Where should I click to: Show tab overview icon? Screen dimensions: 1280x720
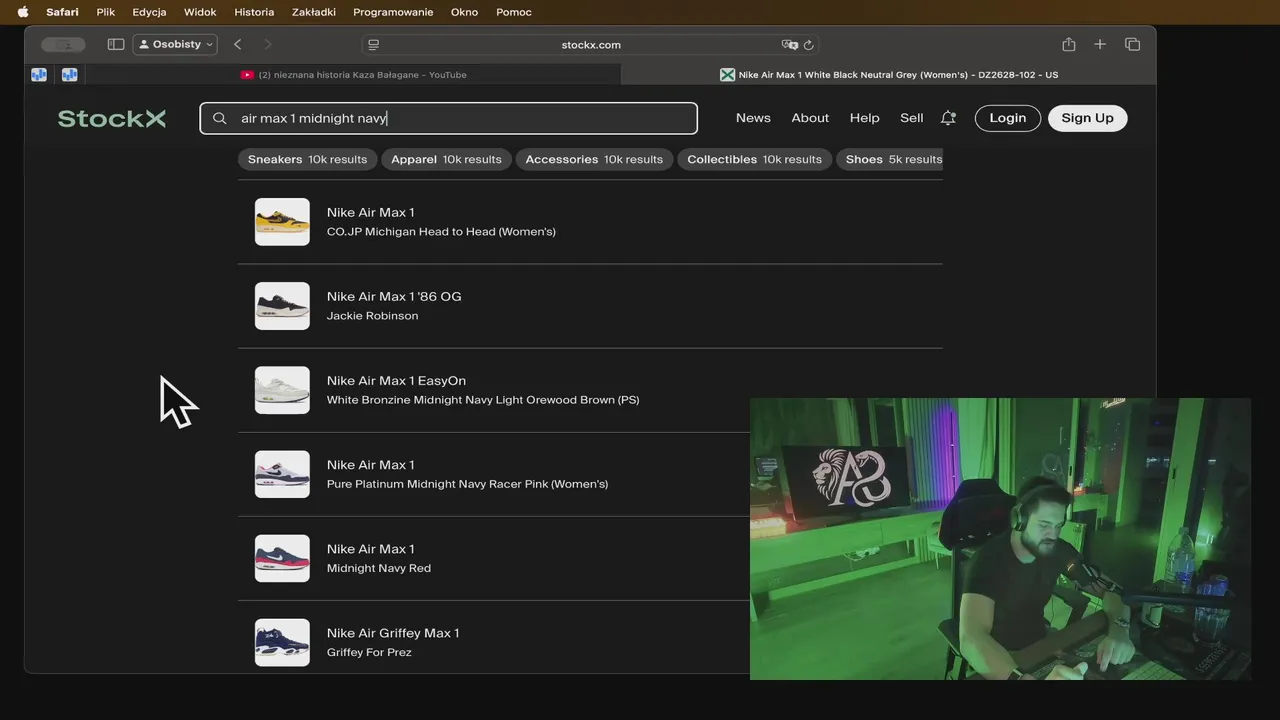pos(1132,44)
